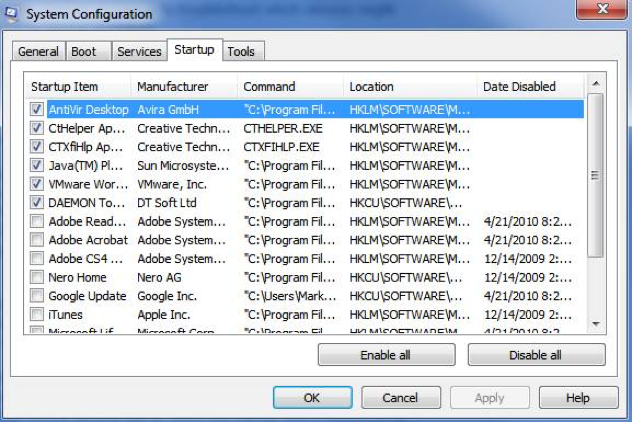Click the Nero AG manufacturer cell
The height and width of the screenshot is (422, 632).
[159, 277]
